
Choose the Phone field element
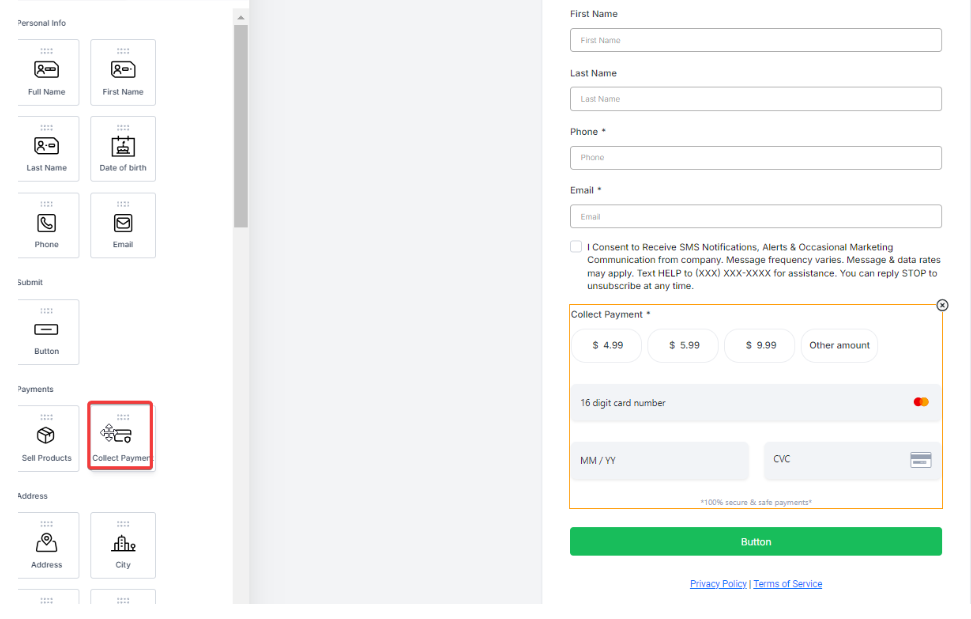tap(47, 225)
